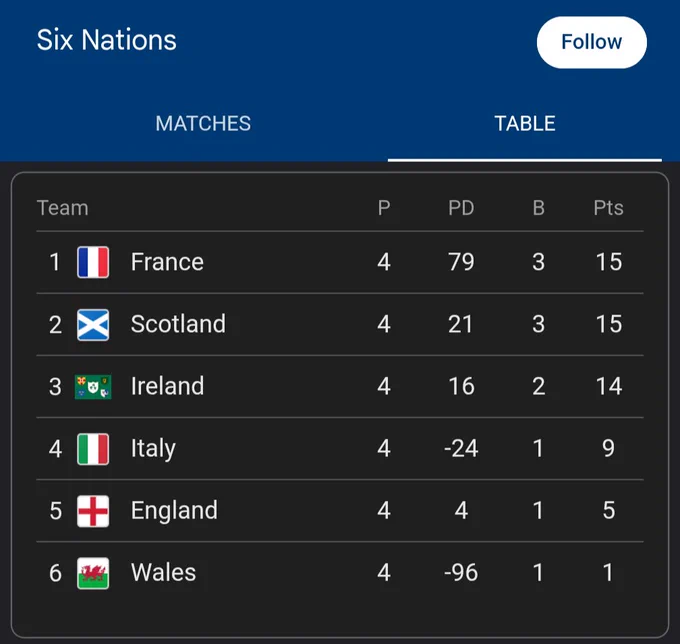This screenshot has height=644, width=680.
Task: Open the Italy team name link
Action: pos(153,449)
